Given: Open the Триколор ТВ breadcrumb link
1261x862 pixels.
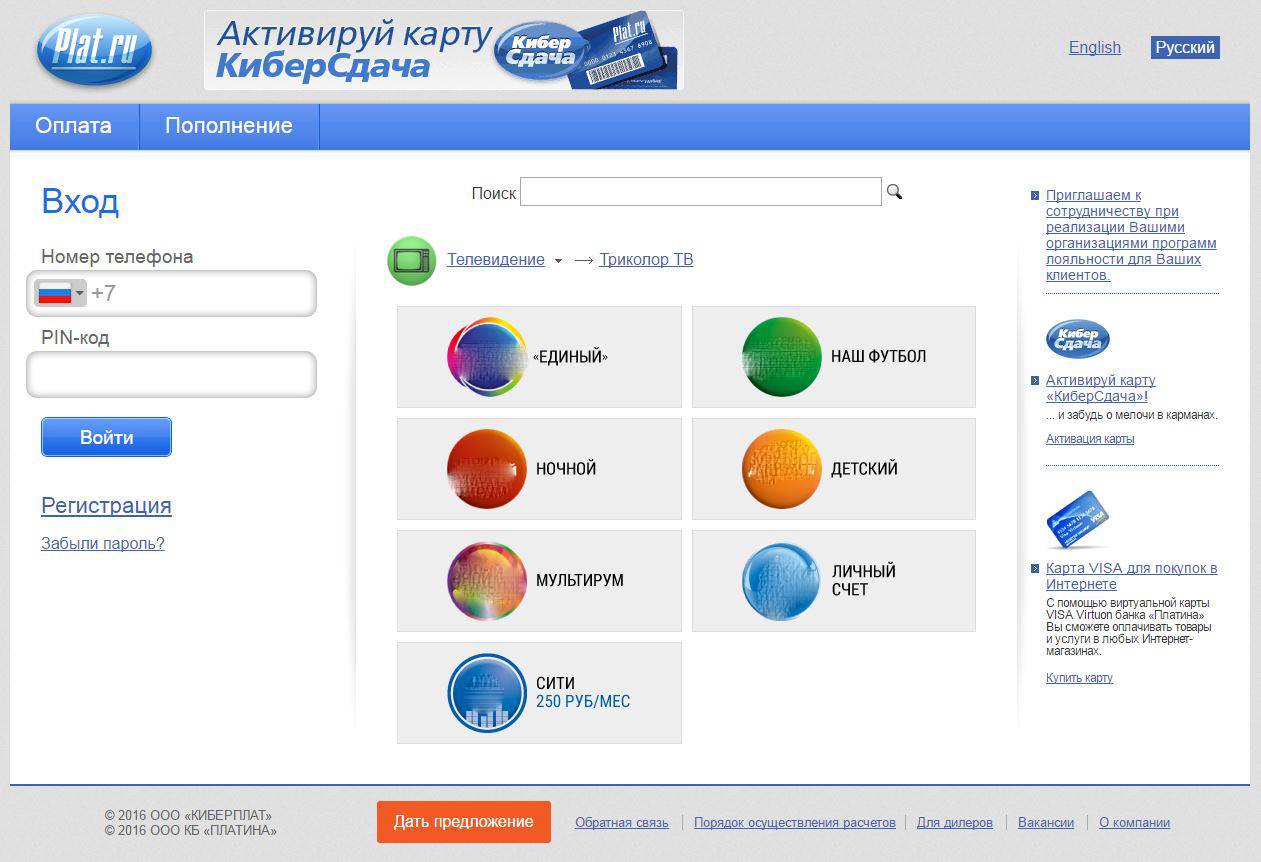Looking at the screenshot, I should pos(646,260).
